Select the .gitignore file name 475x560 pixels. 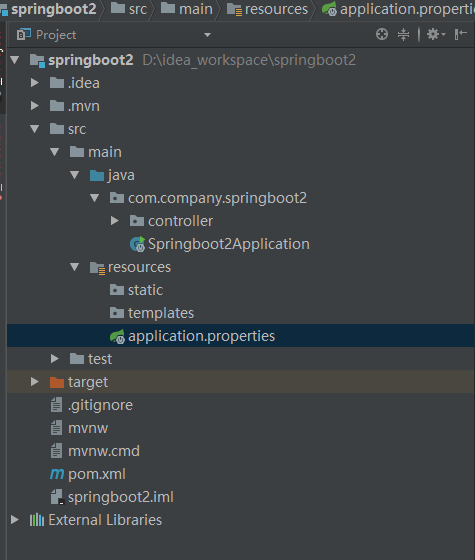click(x=100, y=406)
